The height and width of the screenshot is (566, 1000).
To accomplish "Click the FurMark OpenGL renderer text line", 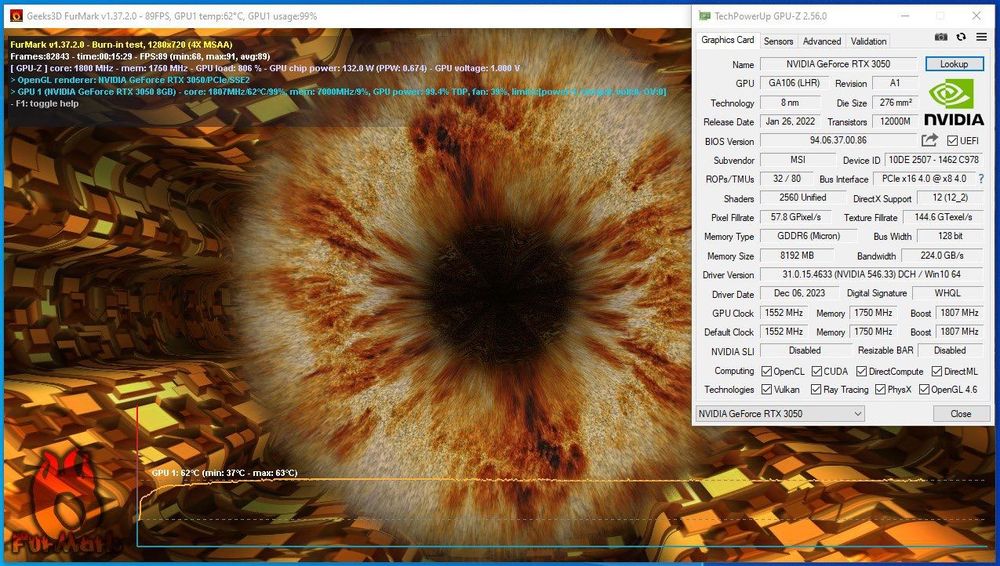I will pos(130,80).
